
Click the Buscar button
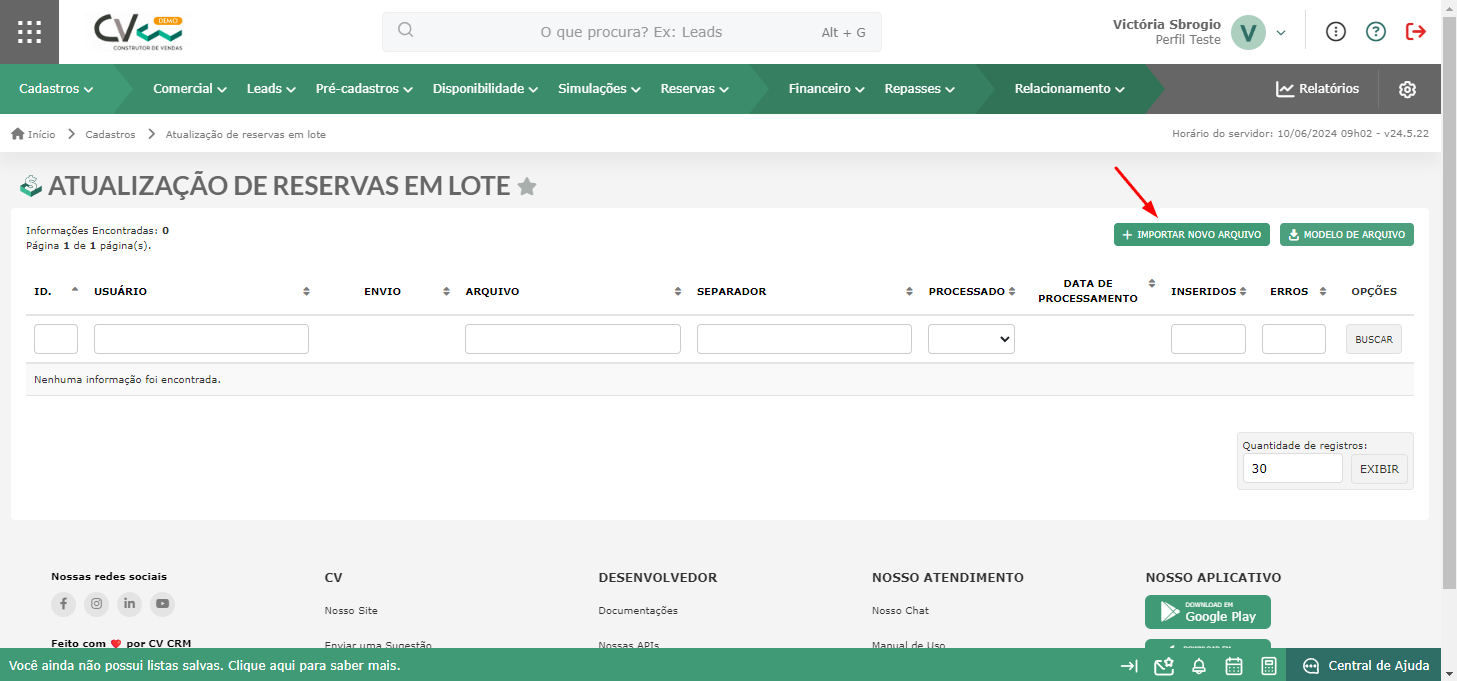click(x=1374, y=339)
